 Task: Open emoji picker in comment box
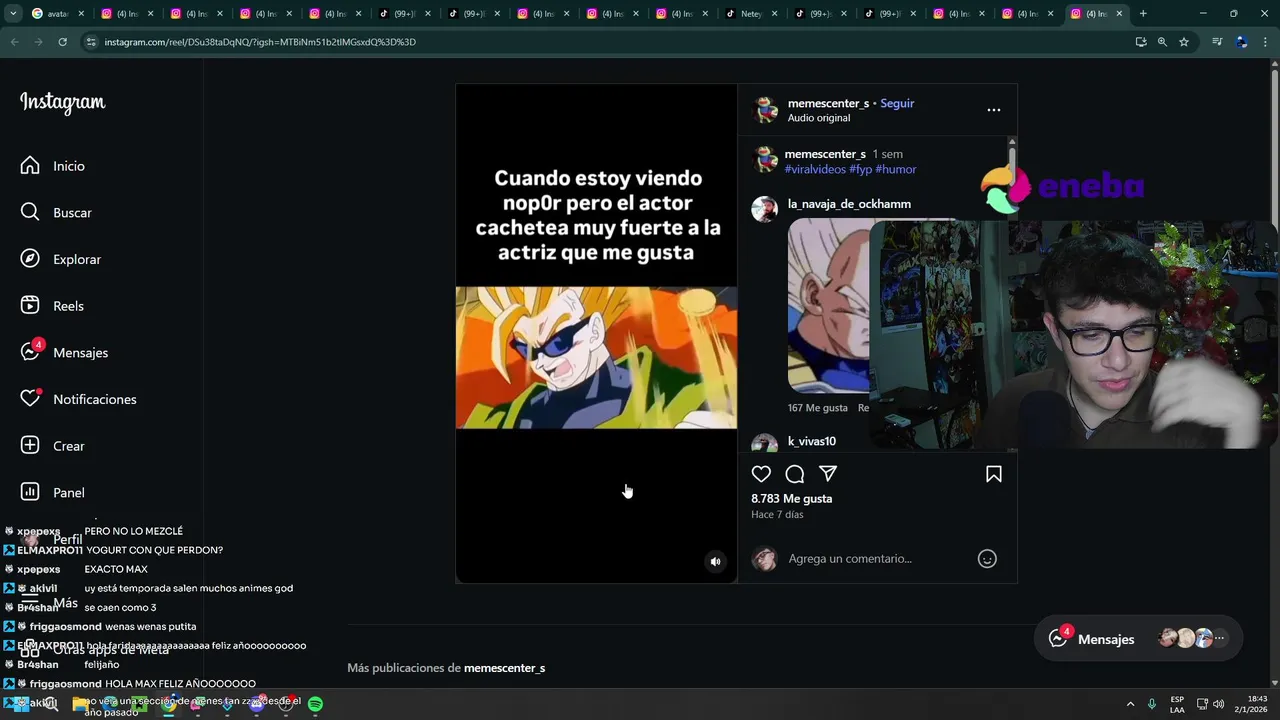click(987, 559)
